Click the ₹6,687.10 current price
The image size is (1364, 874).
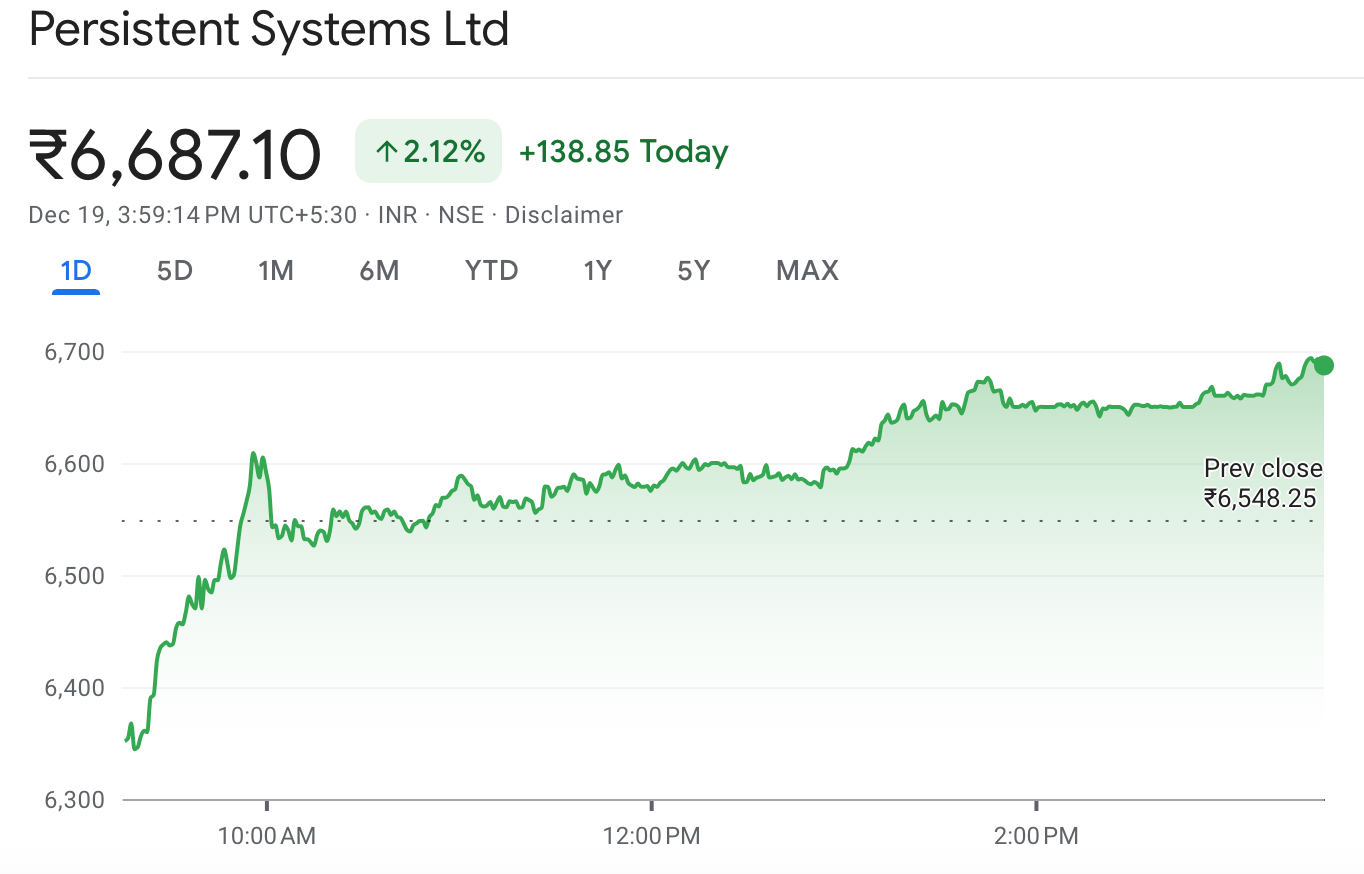(175, 154)
